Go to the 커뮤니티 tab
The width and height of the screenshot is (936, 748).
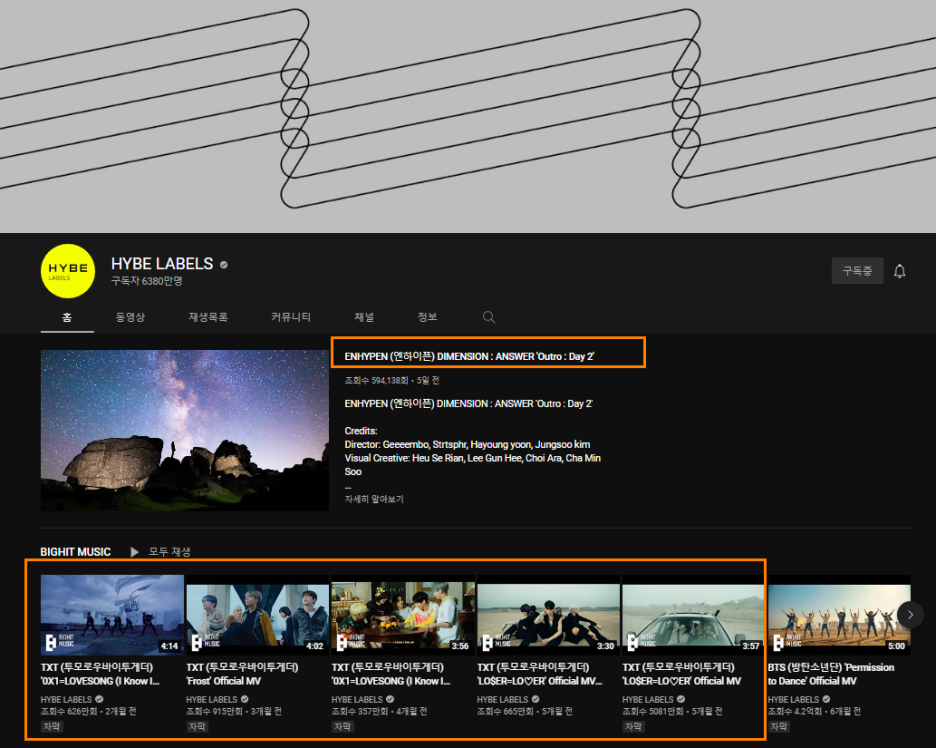point(291,317)
